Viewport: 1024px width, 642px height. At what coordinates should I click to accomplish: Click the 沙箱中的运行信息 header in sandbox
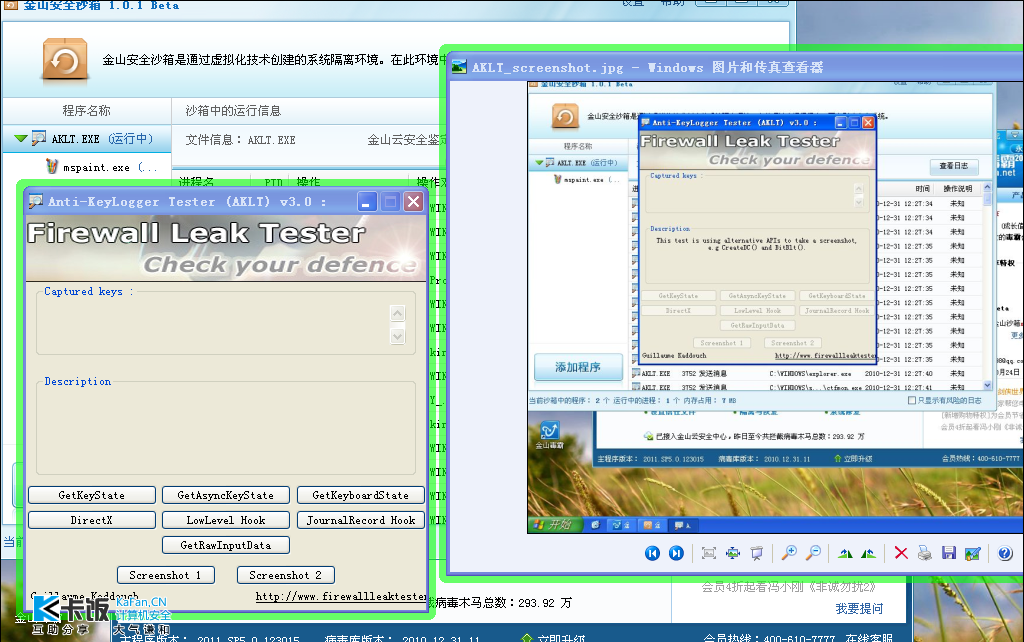[x=233, y=110]
